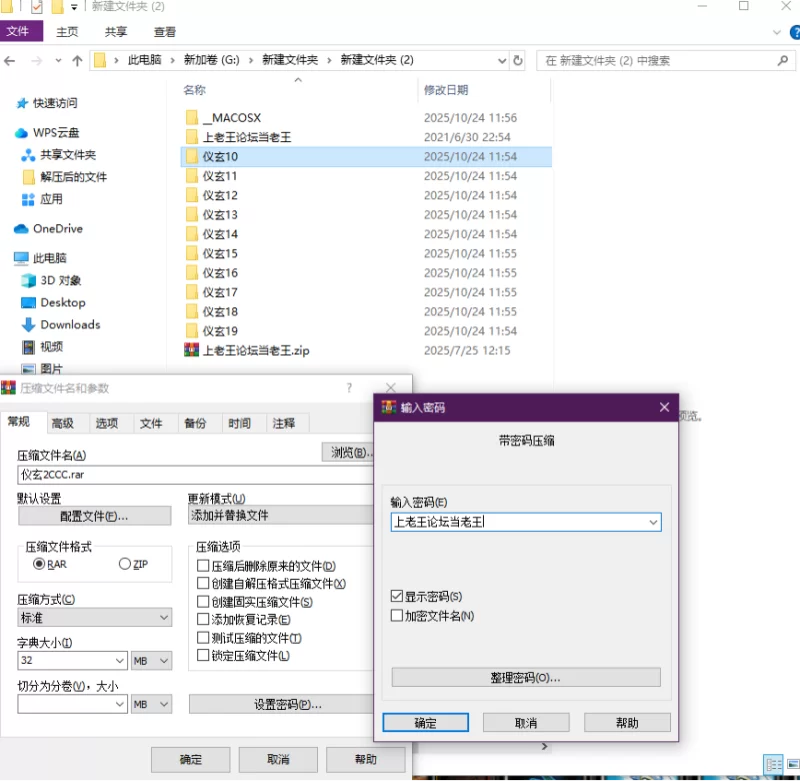
Task: Open OneDrive cloud icon in sidebar
Action: (21, 229)
